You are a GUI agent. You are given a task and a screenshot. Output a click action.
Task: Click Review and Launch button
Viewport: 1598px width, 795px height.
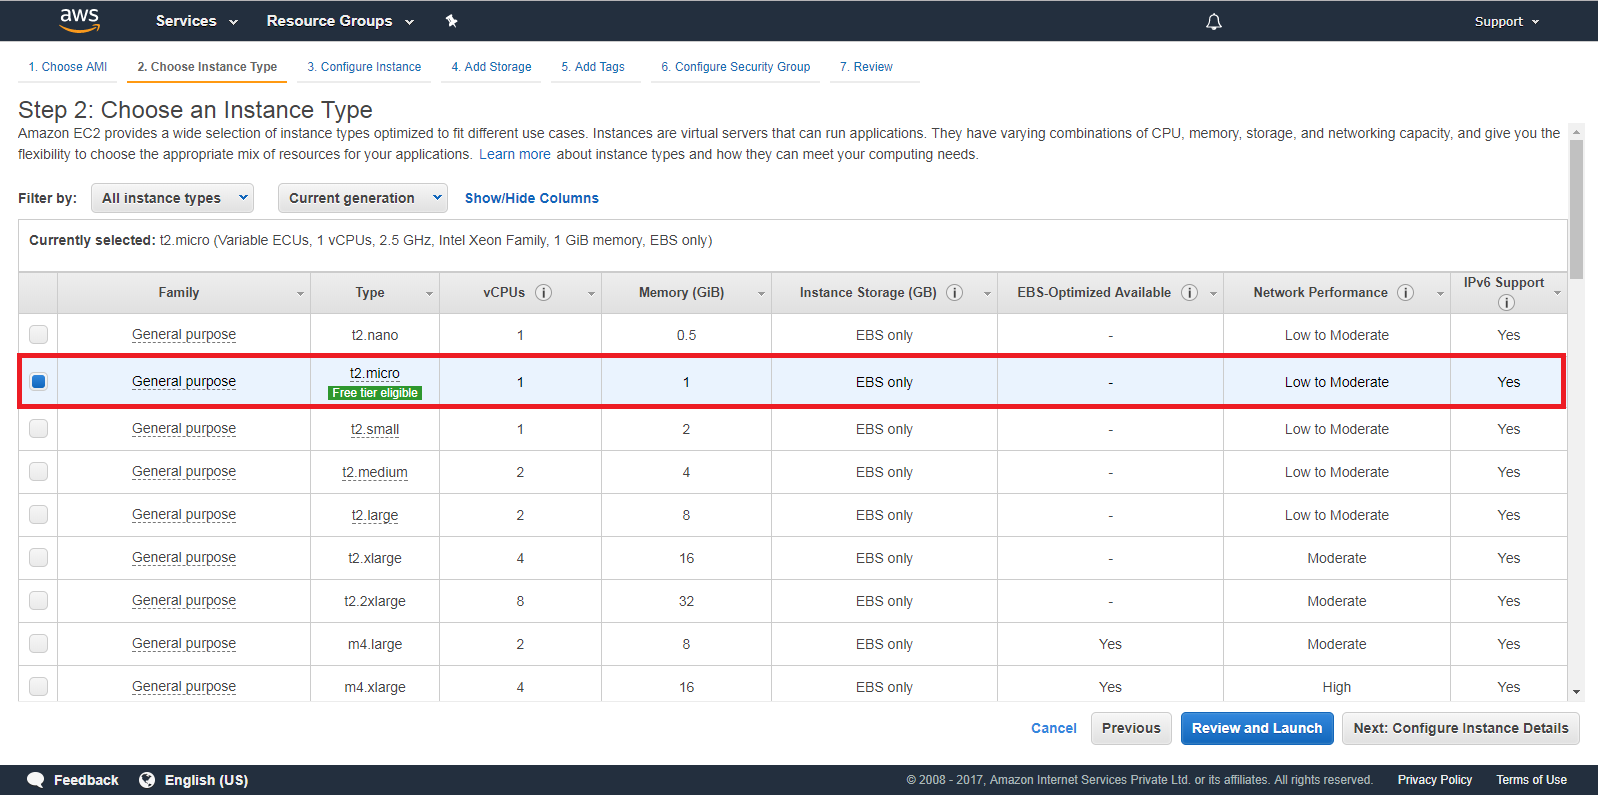tap(1257, 728)
